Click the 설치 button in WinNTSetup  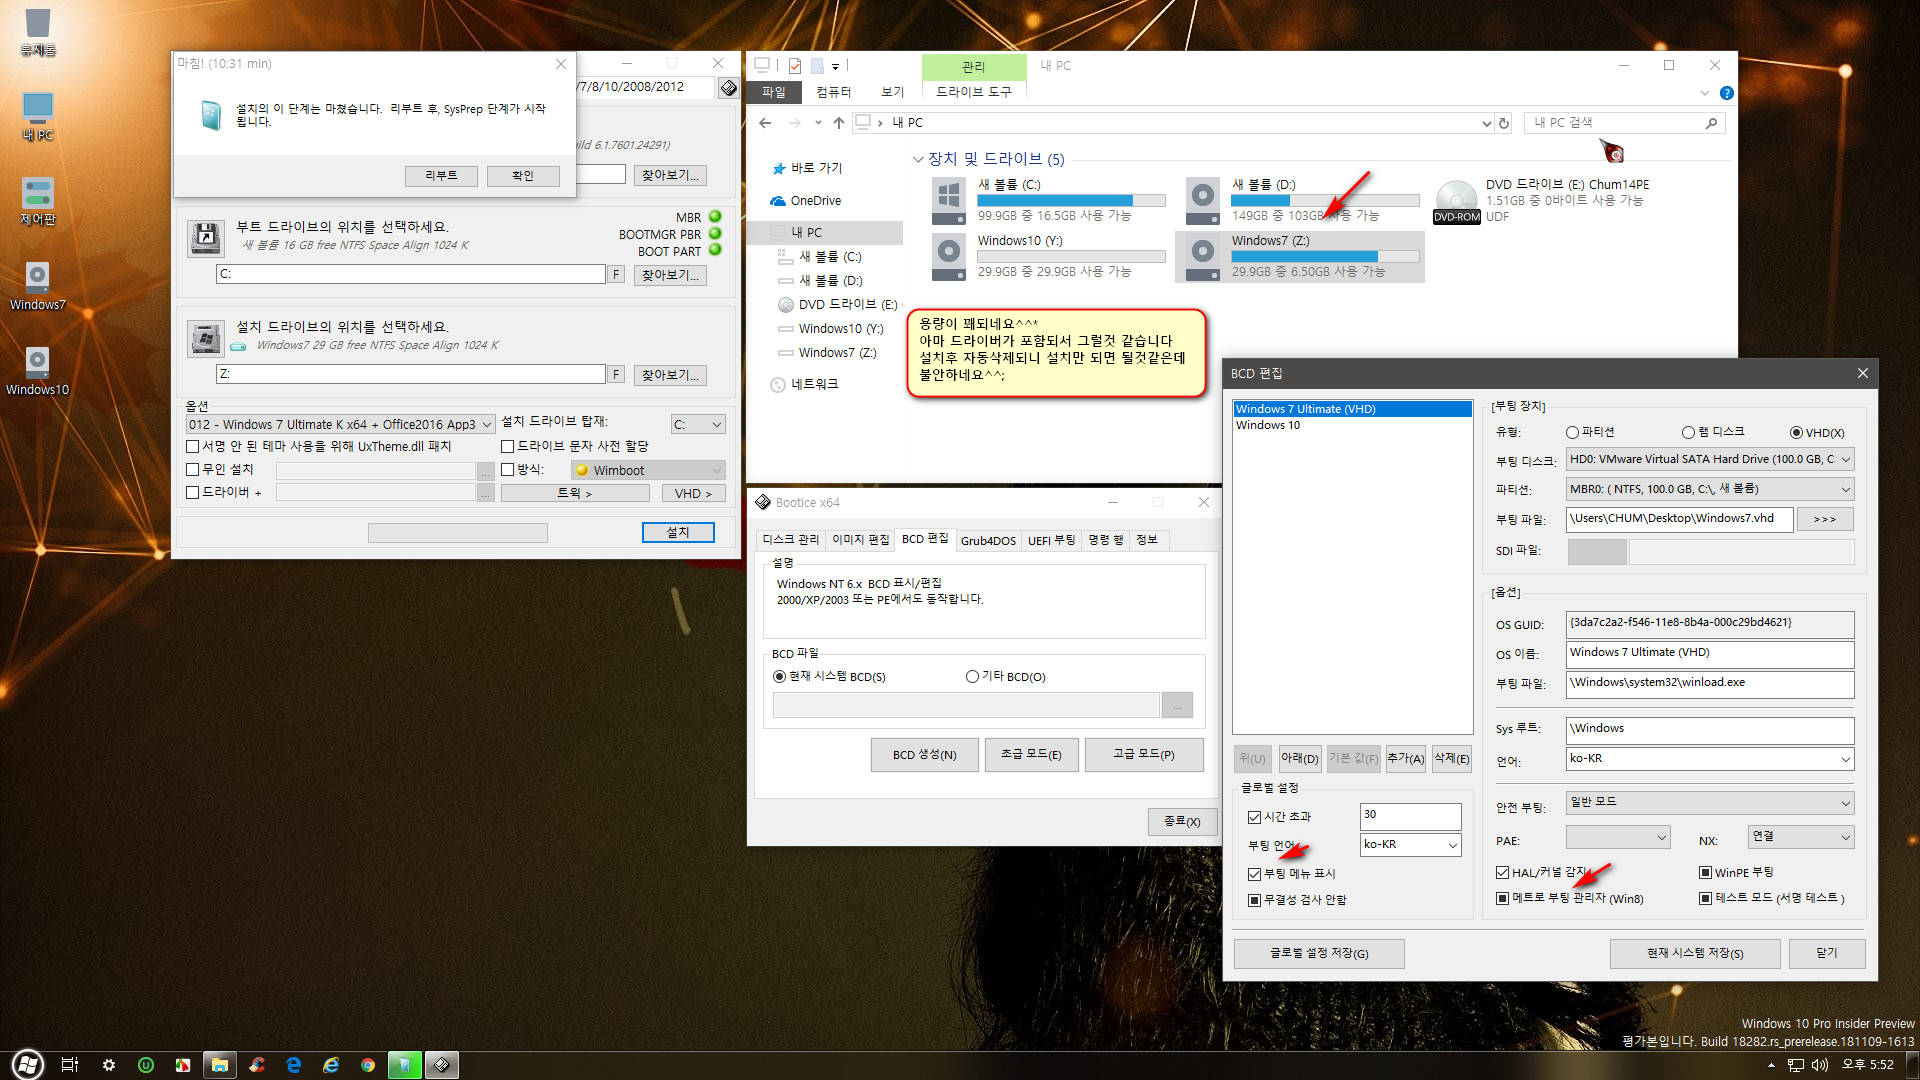678,532
